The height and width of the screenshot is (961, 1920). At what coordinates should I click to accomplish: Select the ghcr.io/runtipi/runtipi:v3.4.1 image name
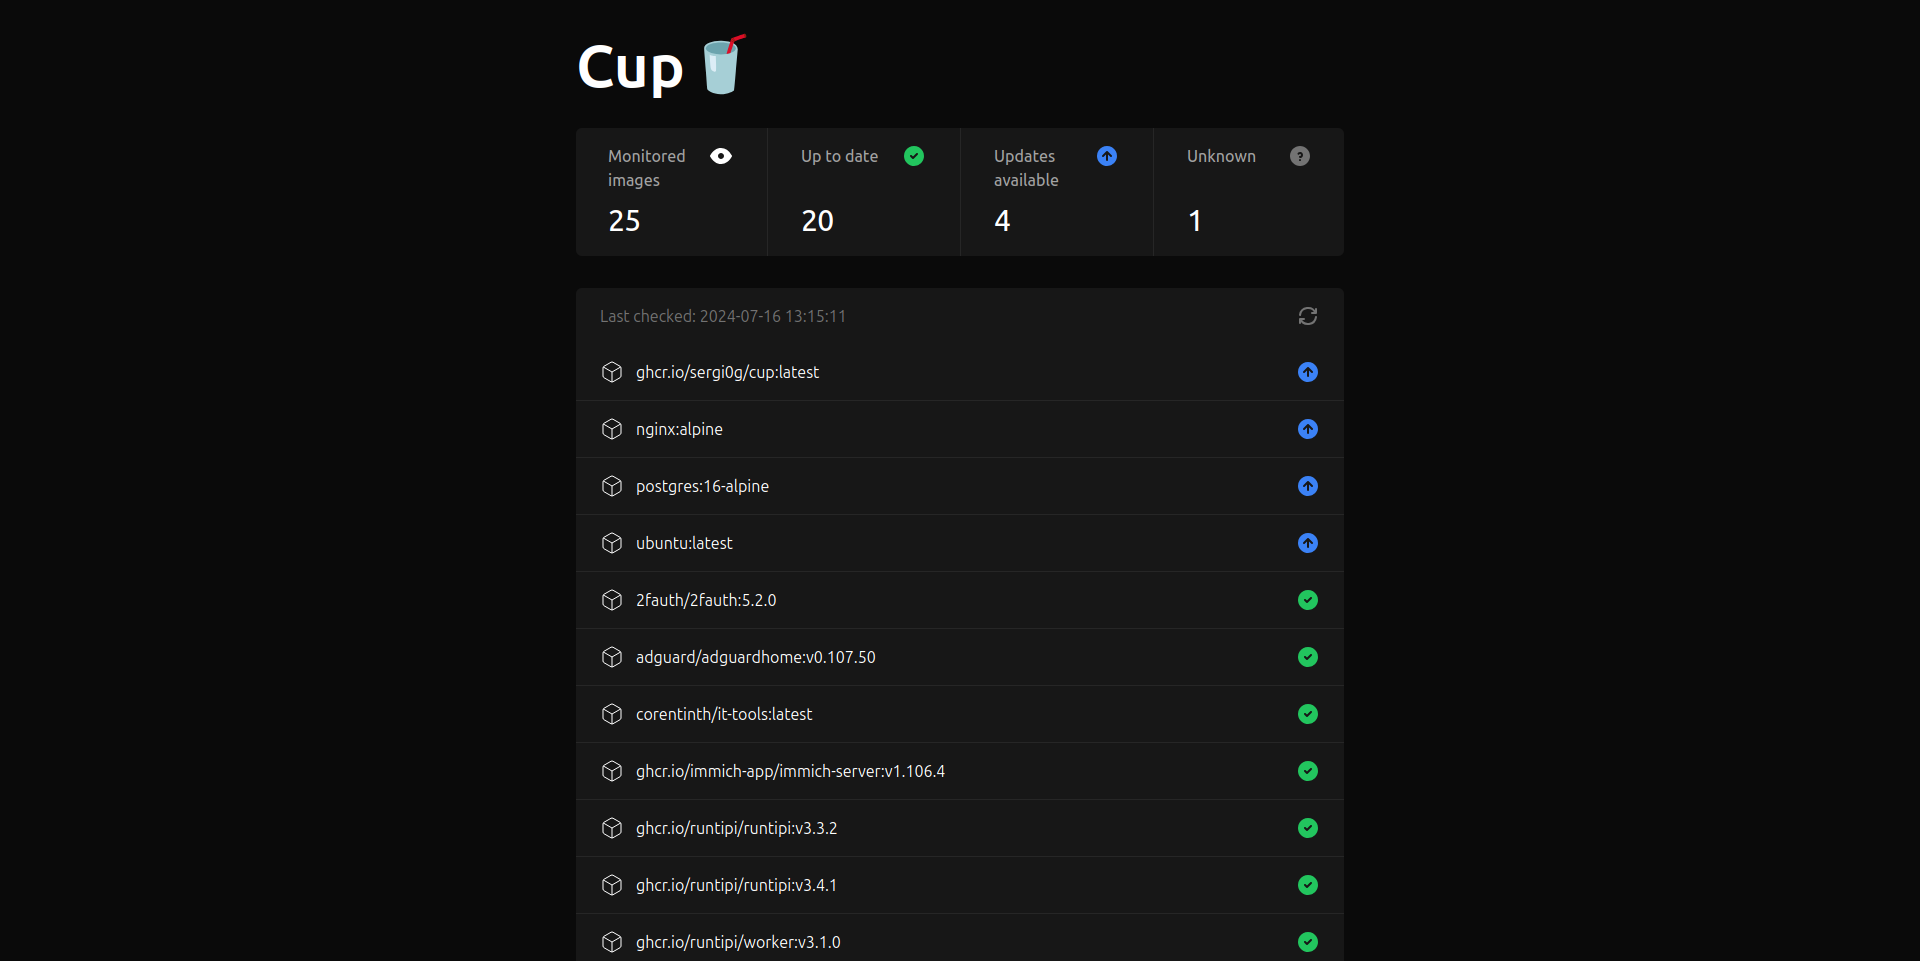point(736,885)
